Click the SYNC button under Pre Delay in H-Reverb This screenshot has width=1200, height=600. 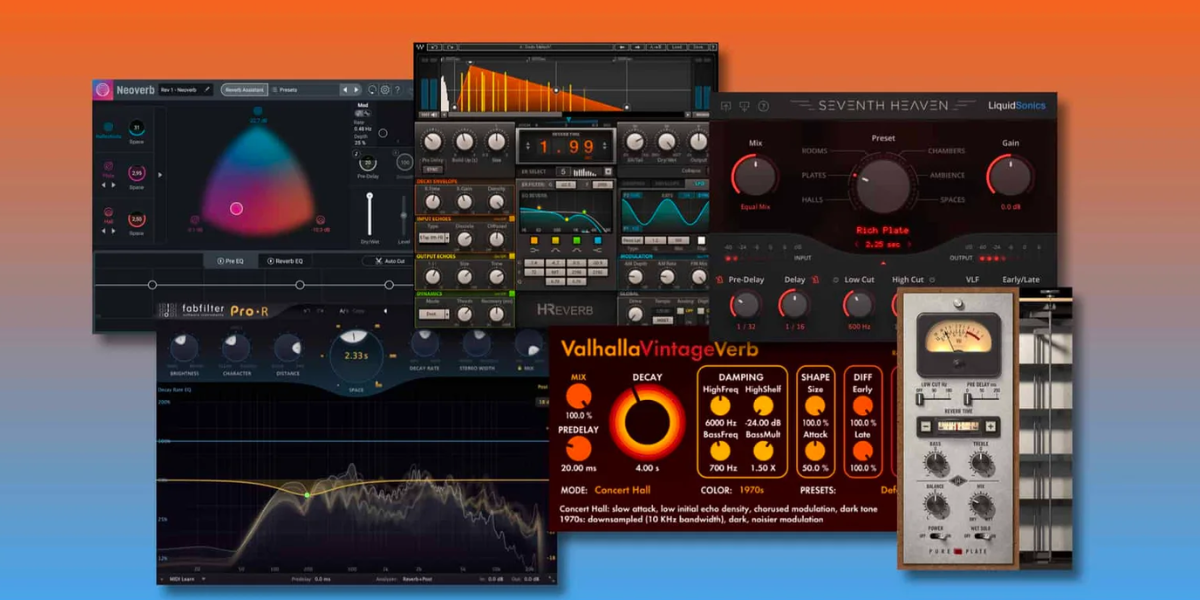pyautogui.click(x=432, y=169)
